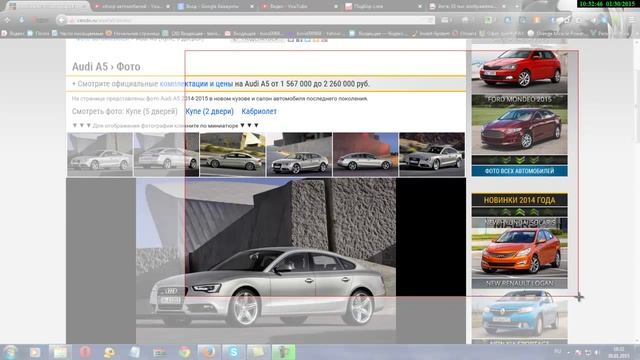
Task: Open Windows Explorer folder in taskbar
Action: coord(60,352)
